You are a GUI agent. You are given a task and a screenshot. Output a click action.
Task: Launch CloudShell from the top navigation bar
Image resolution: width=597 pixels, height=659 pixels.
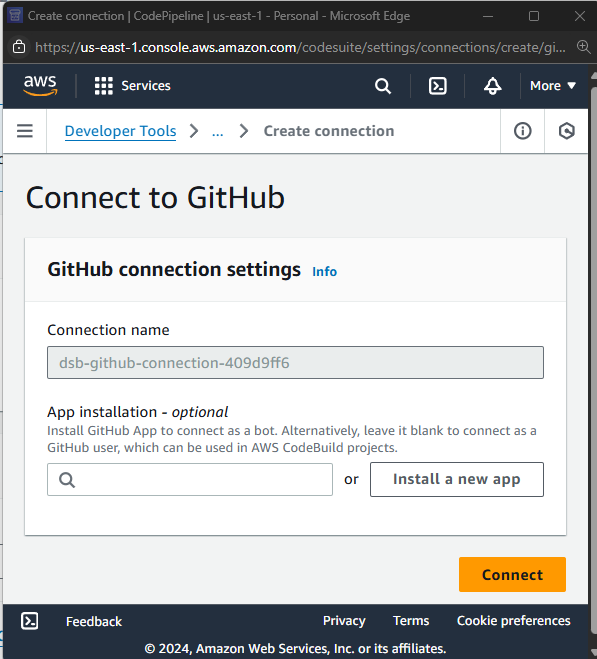(438, 86)
